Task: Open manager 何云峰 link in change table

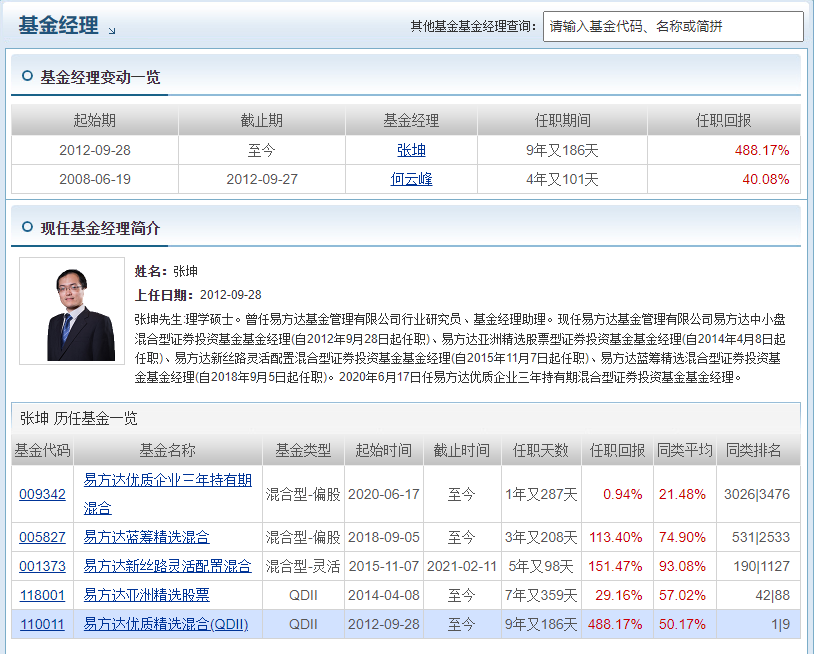Action: tap(411, 179)
